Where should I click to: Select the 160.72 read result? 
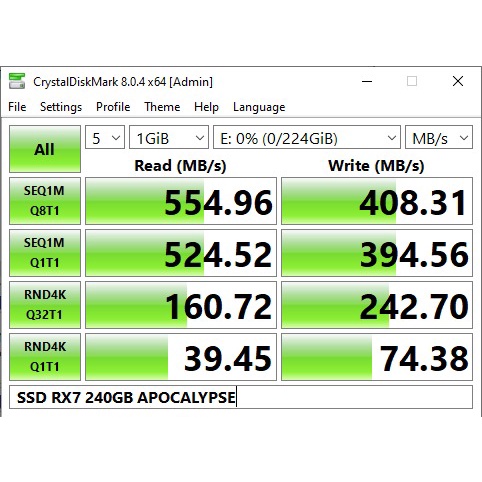181,305
